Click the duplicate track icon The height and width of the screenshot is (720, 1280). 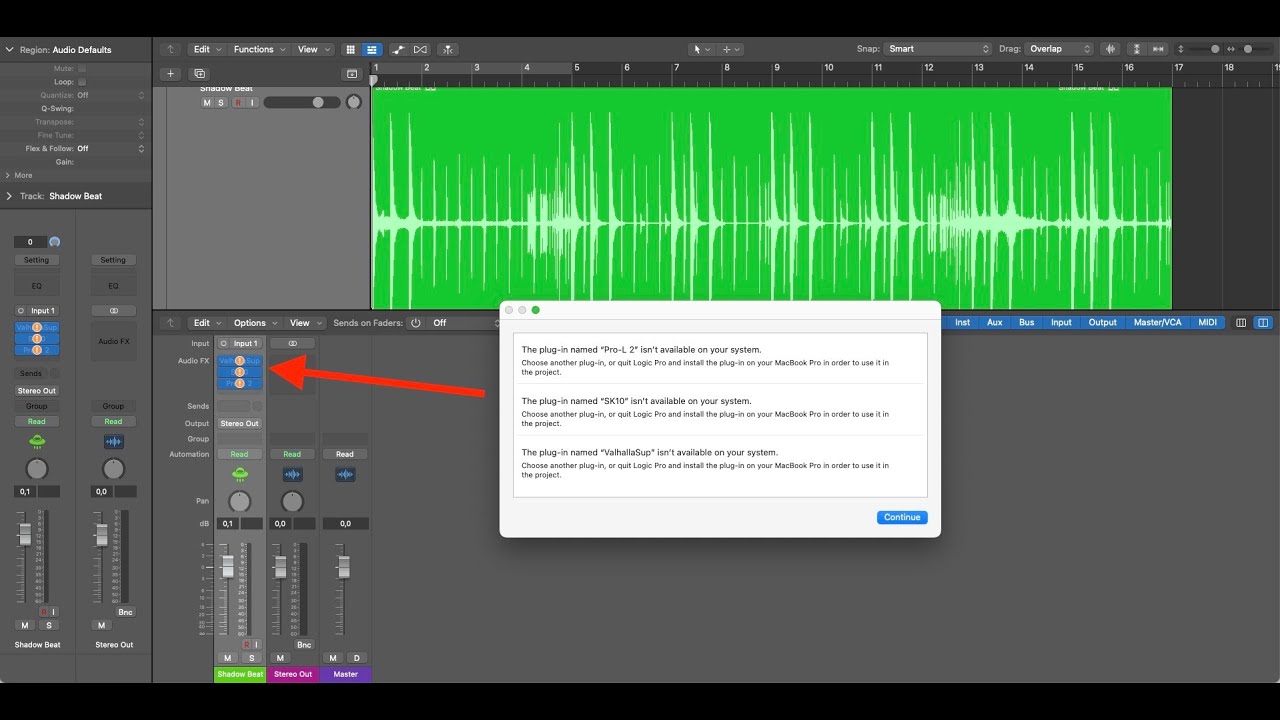199,74
